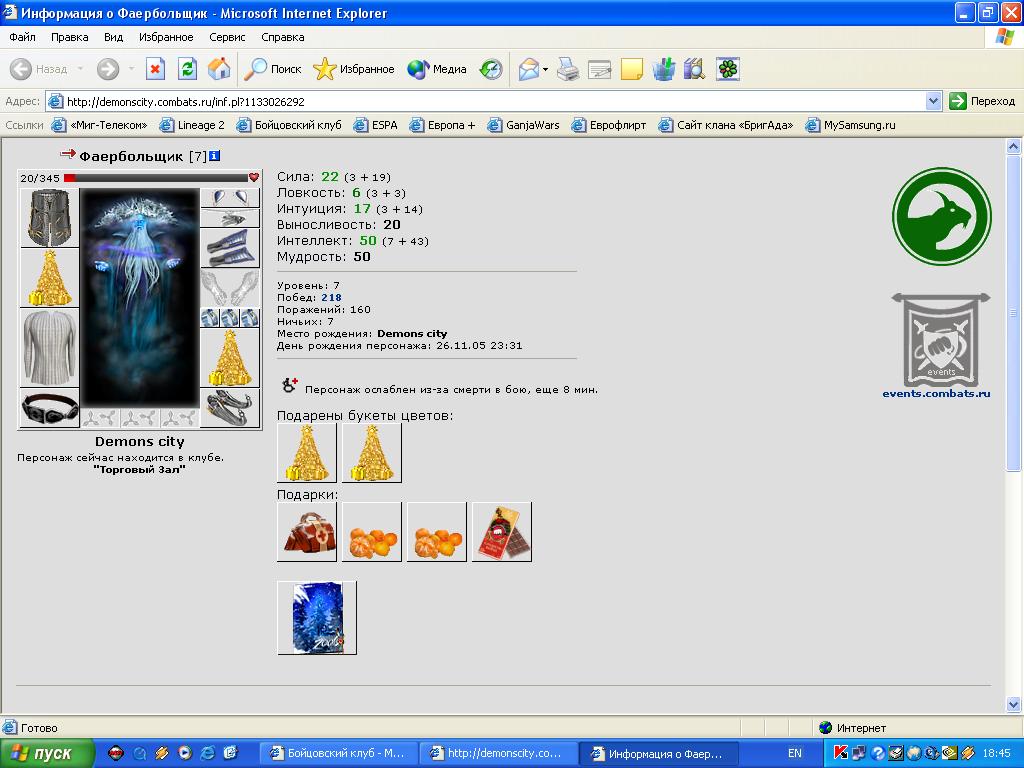1024x768 pixels.
Task: Open the Еврофлирт bookmark link
Action: (609, 125)
